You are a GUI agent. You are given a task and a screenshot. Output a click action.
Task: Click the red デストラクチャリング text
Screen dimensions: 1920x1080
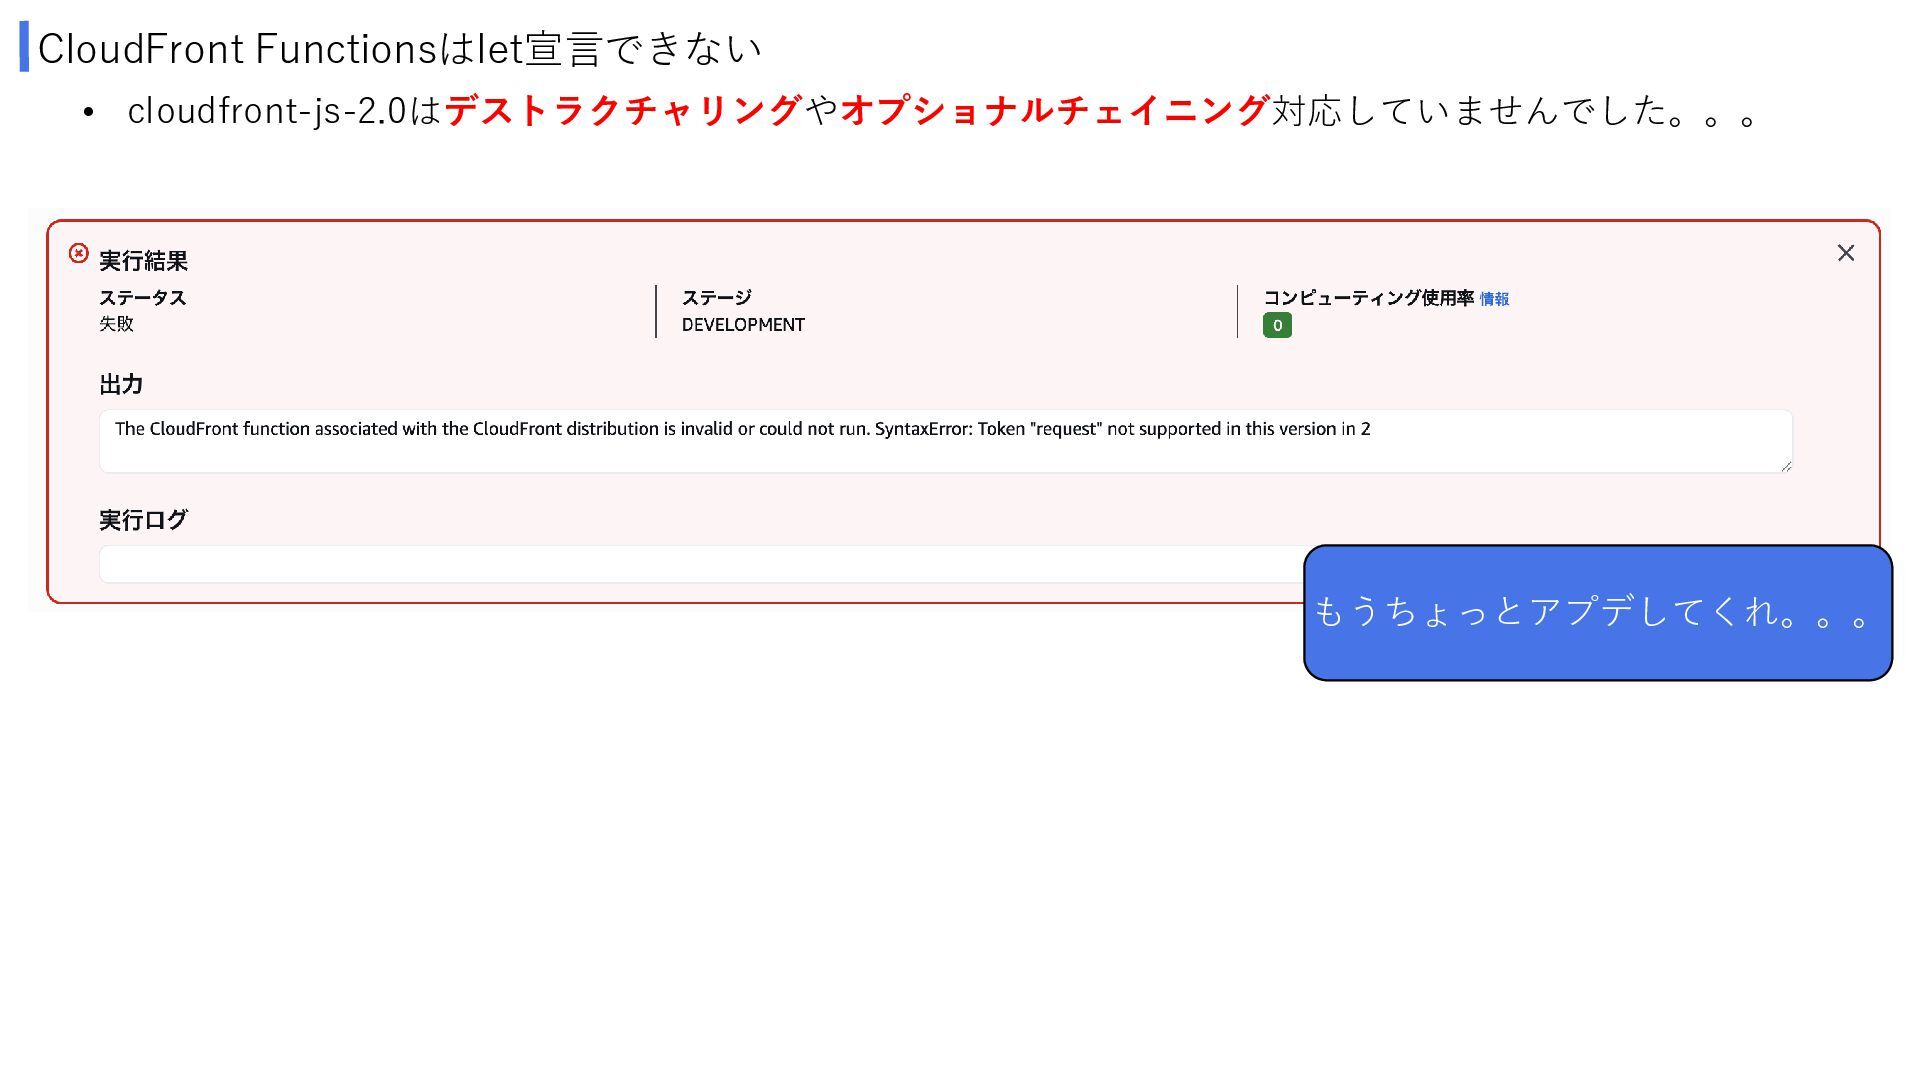click(x=623, y=110)
